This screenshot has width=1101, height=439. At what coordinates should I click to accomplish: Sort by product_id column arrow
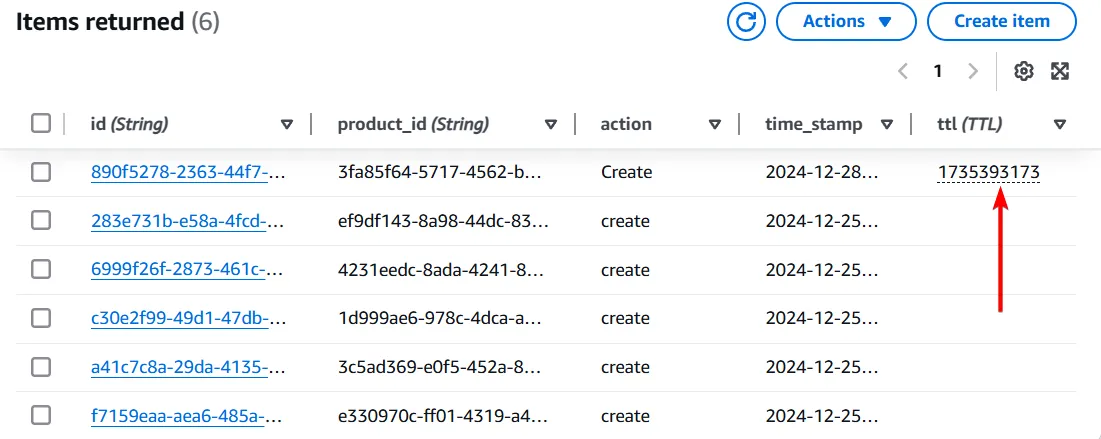tap(551, 125)
